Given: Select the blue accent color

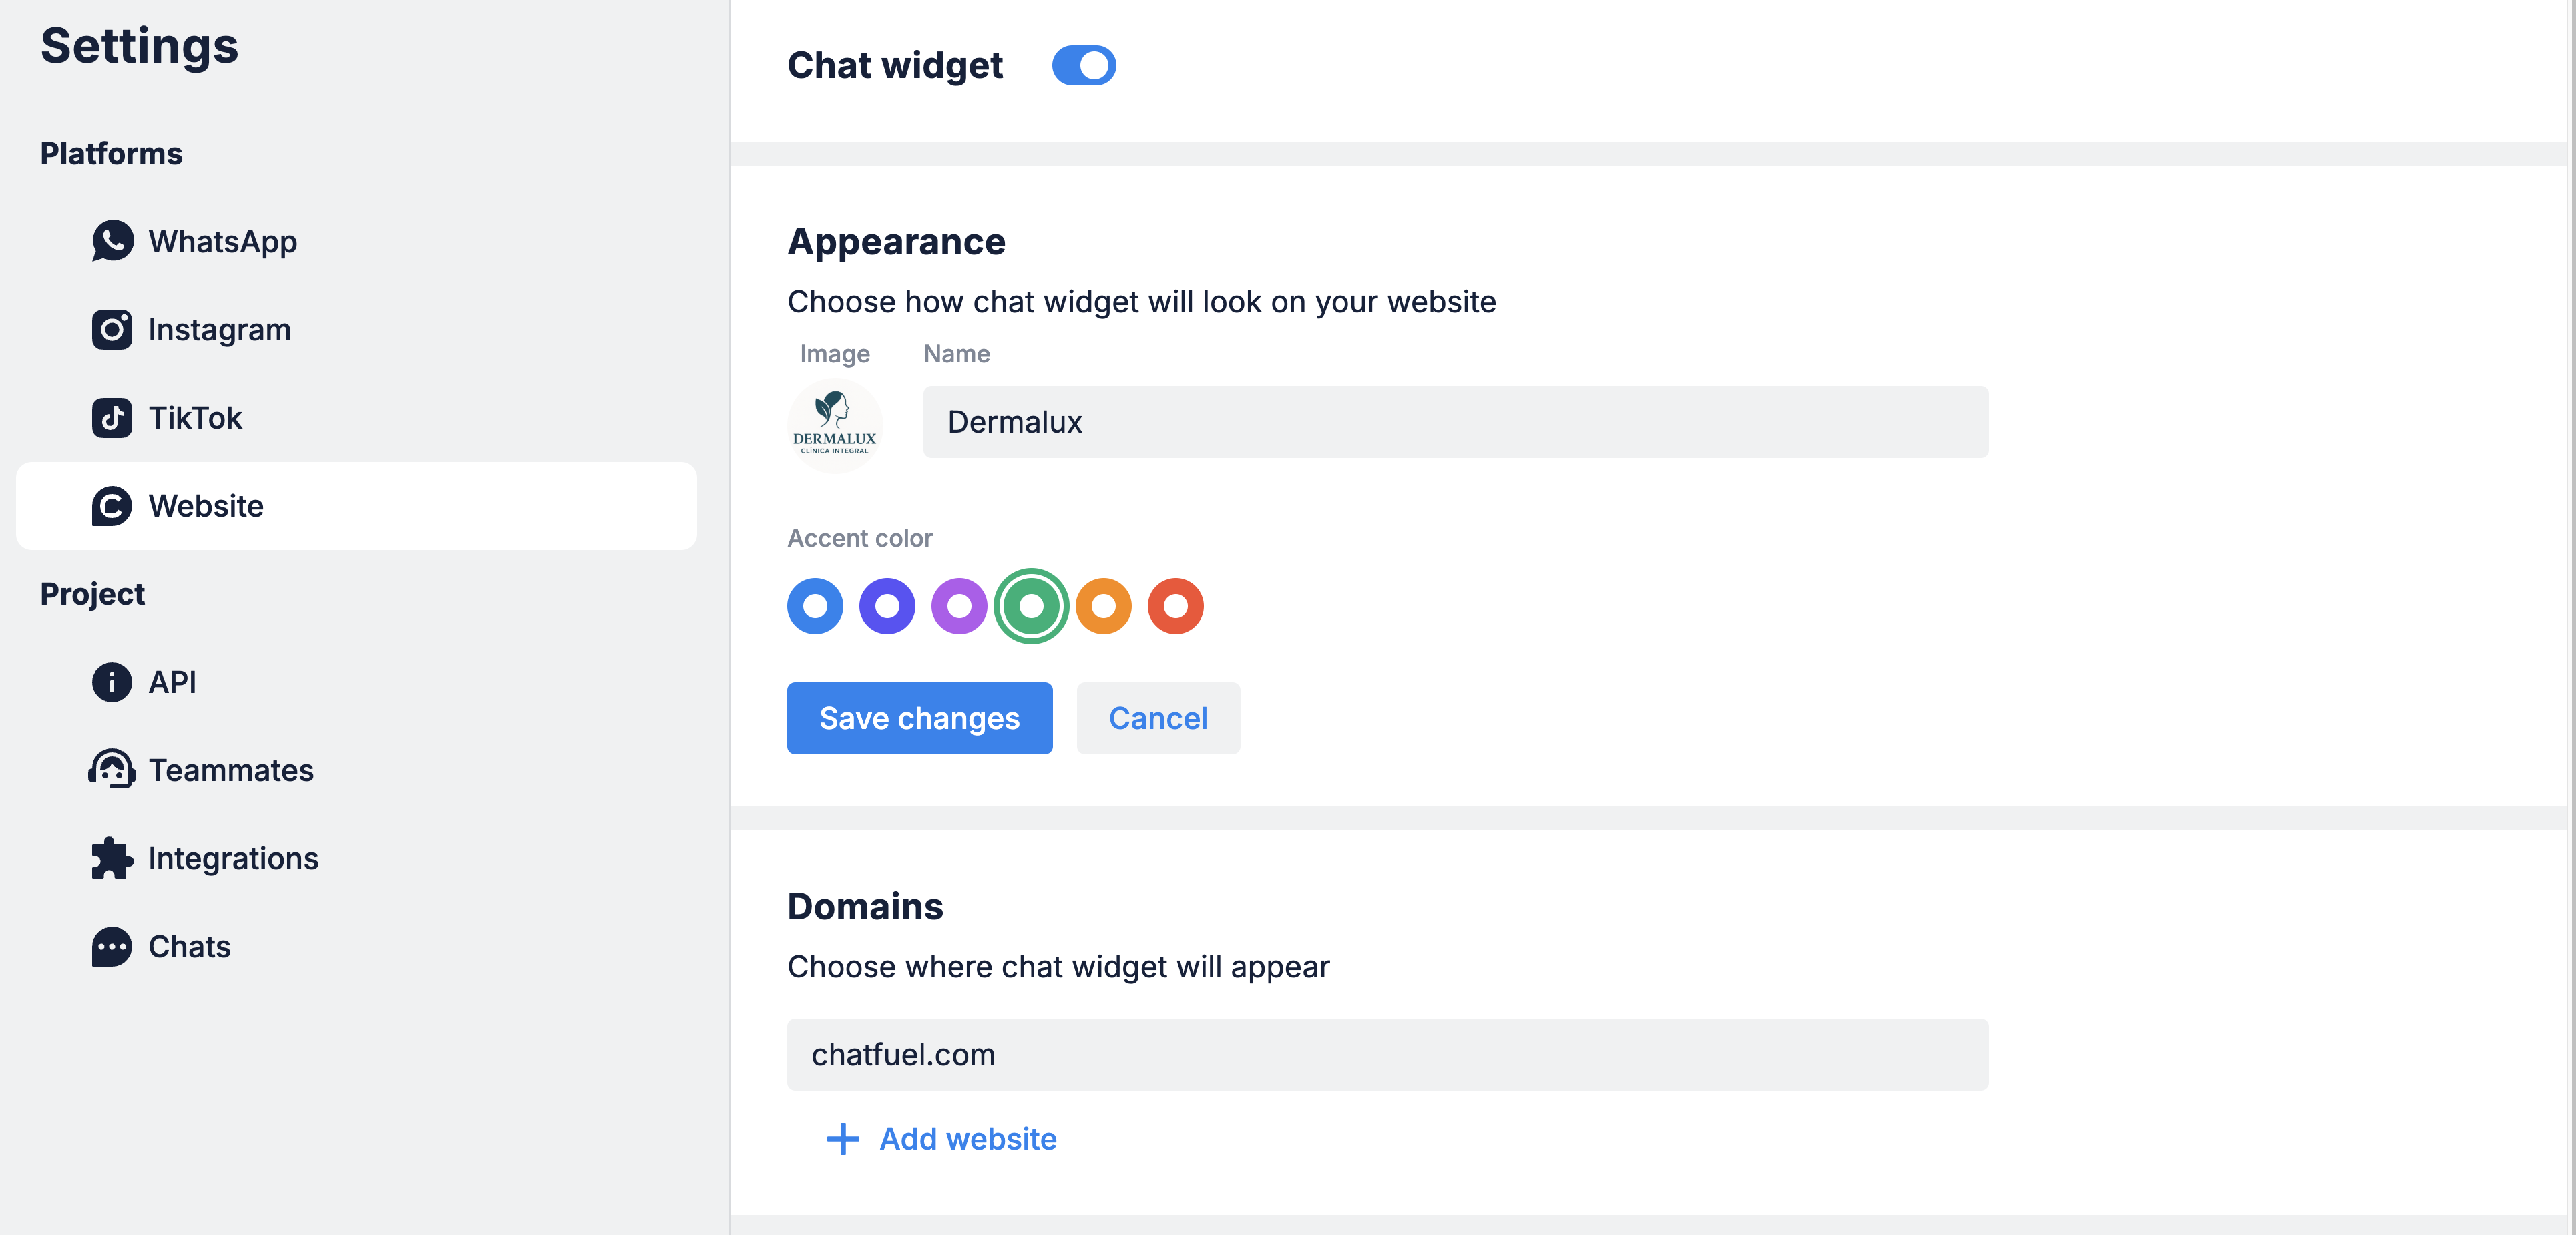Looking at the screenshot, I should (815, 606).
